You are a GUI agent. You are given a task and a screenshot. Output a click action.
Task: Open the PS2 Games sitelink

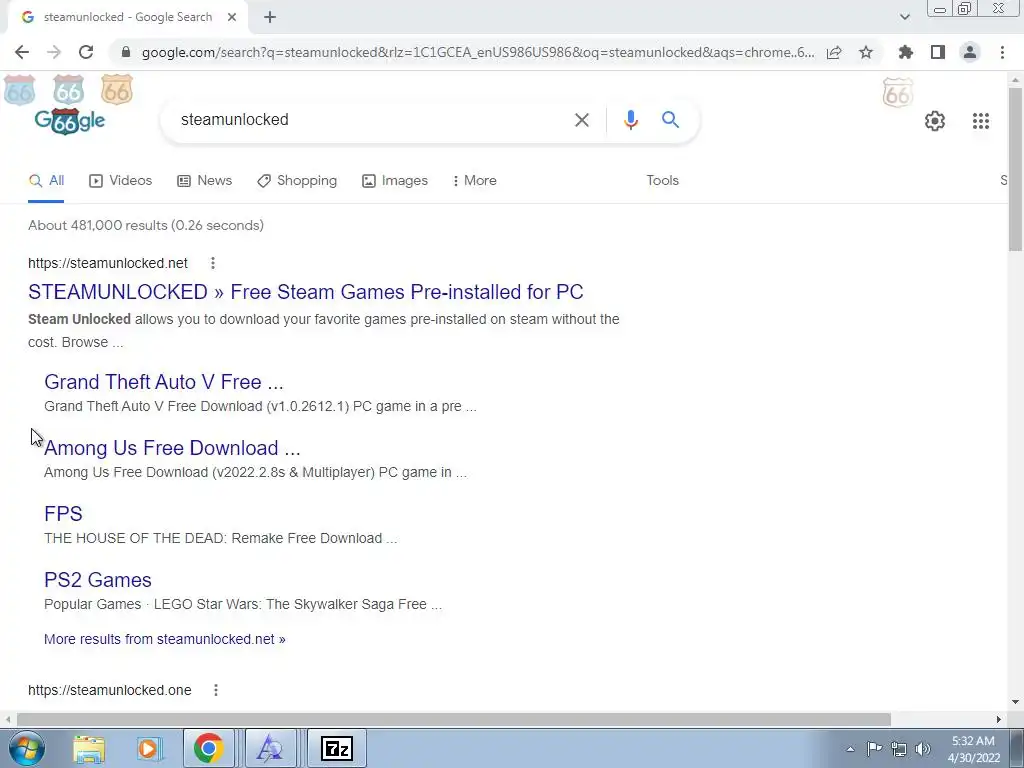(98, 580)
